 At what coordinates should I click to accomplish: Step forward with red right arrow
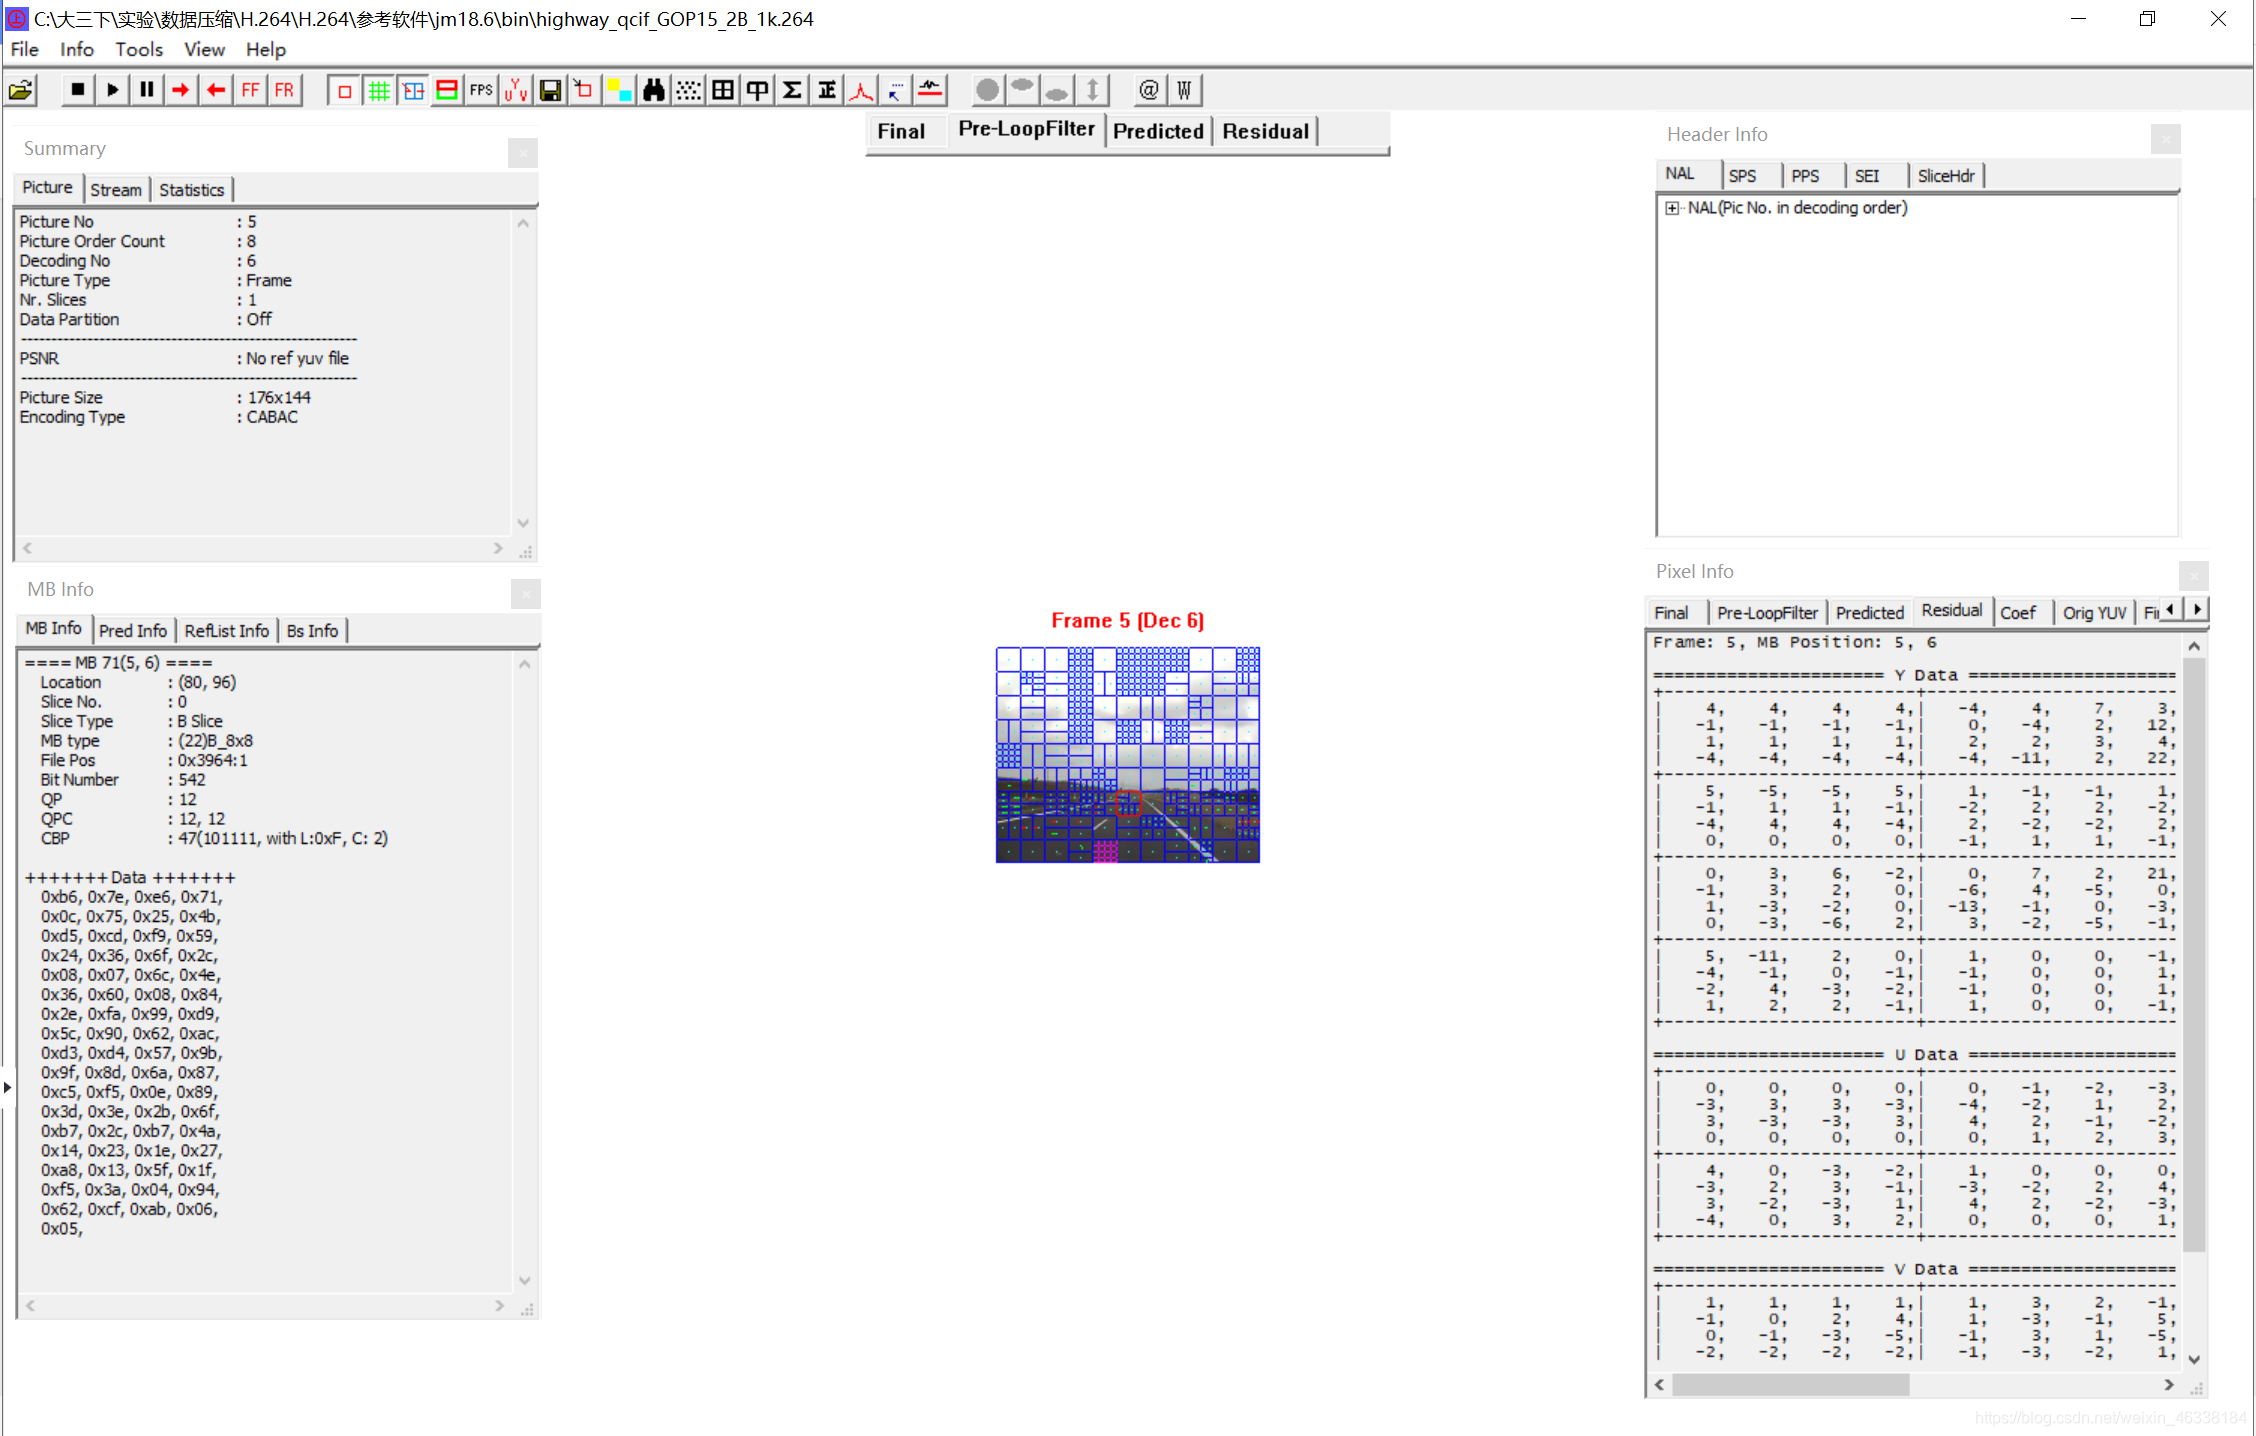pos(180,91)
